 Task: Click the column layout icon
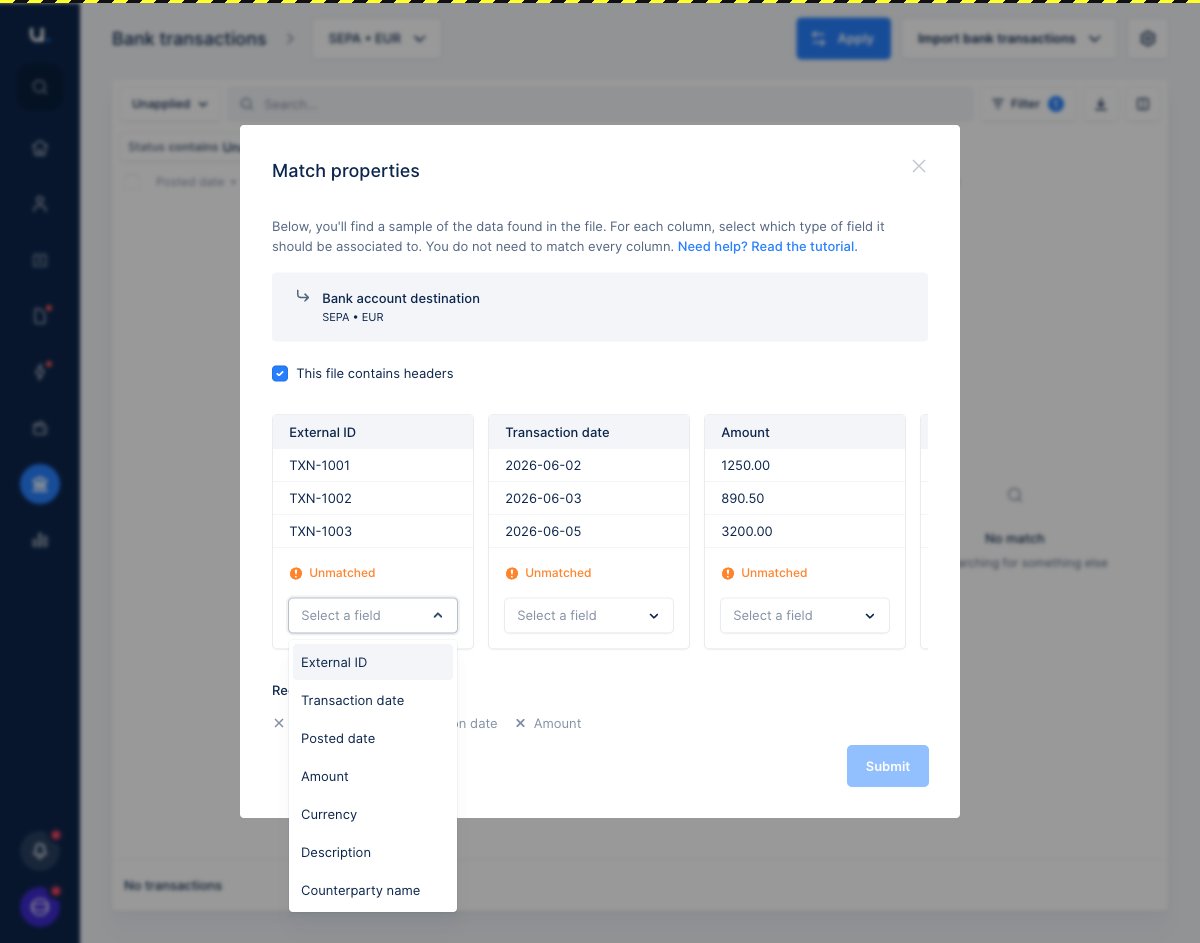tap(1144, 104)
